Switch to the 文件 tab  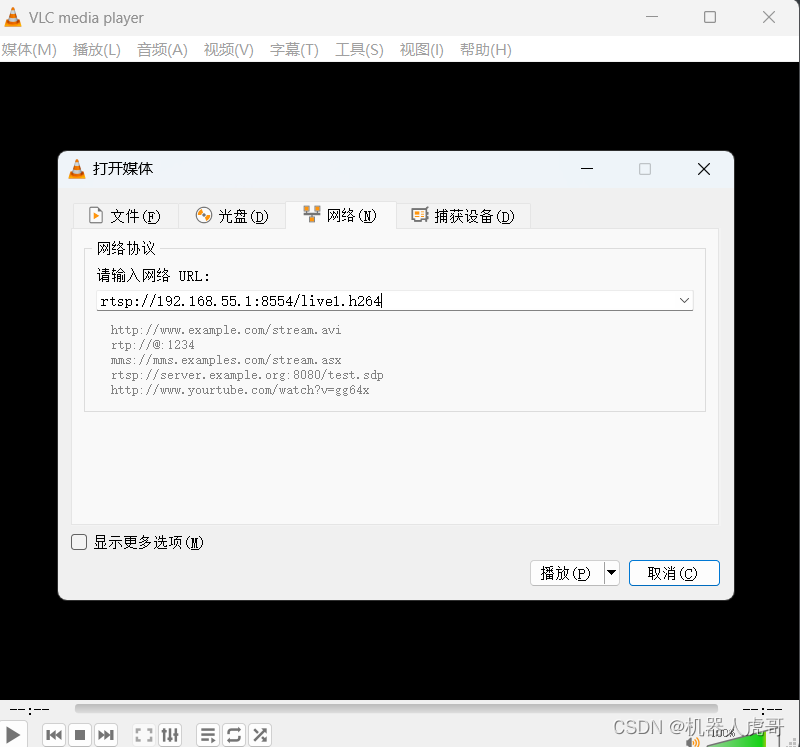point(125,215)
